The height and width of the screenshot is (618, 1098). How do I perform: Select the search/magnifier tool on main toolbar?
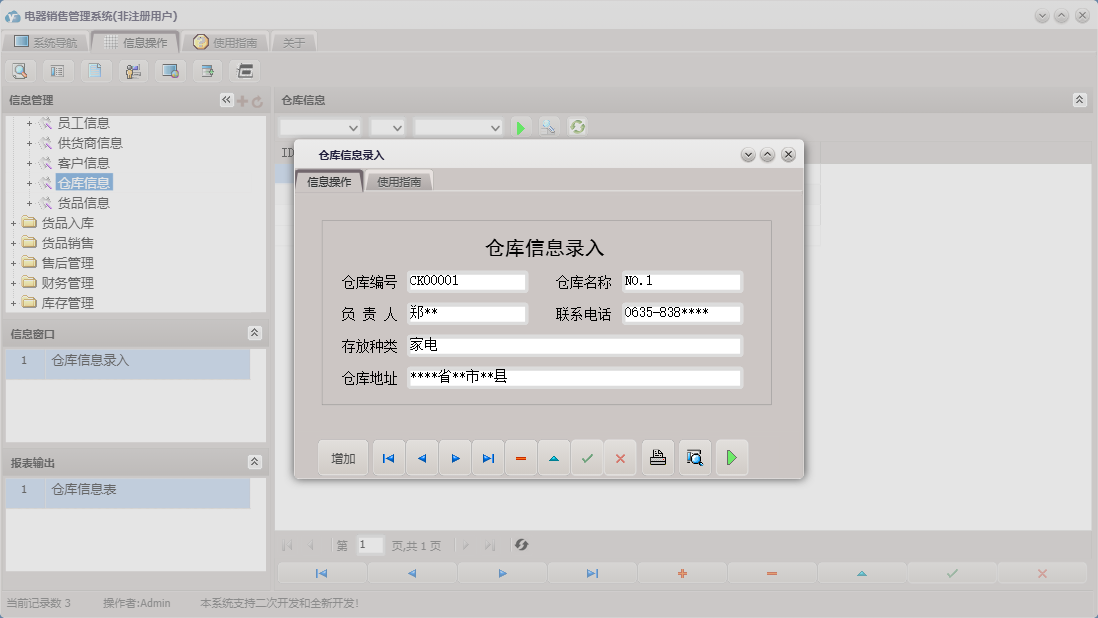[x=20, y=70]
